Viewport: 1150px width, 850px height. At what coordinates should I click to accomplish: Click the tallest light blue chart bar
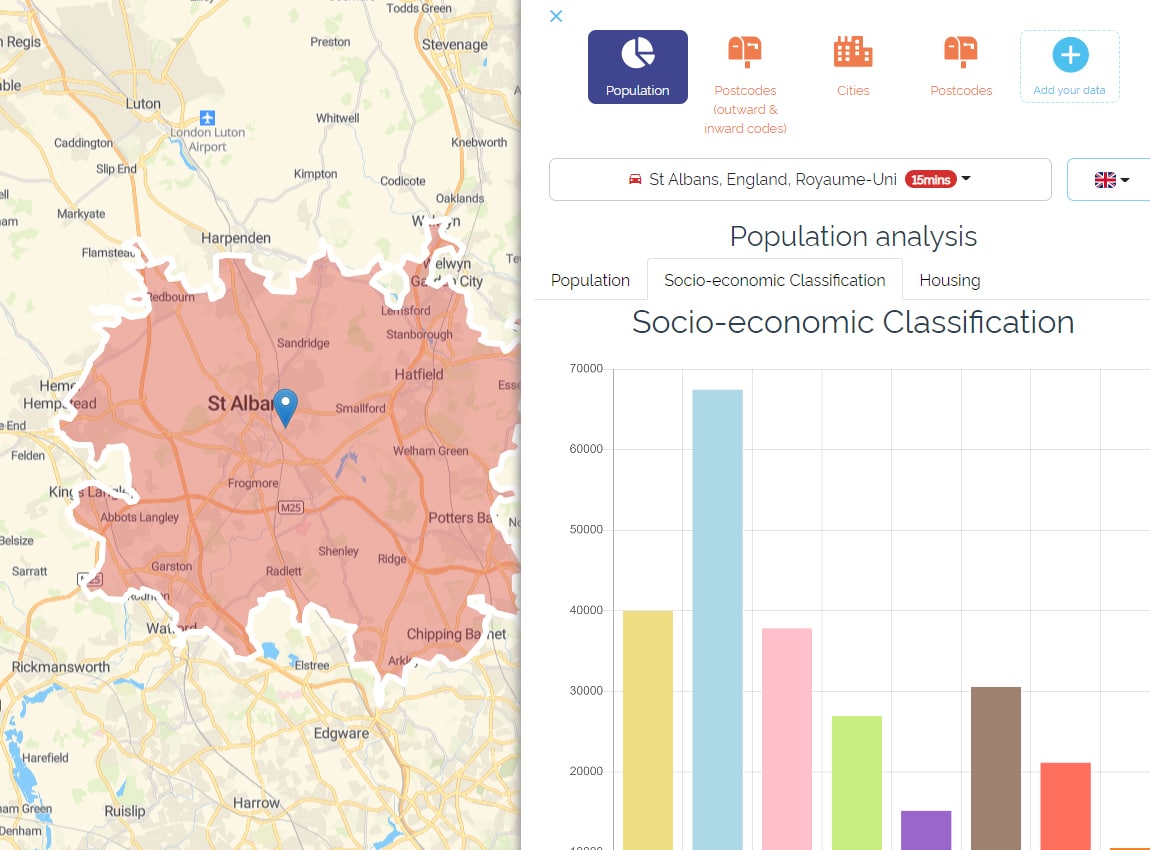716,600
